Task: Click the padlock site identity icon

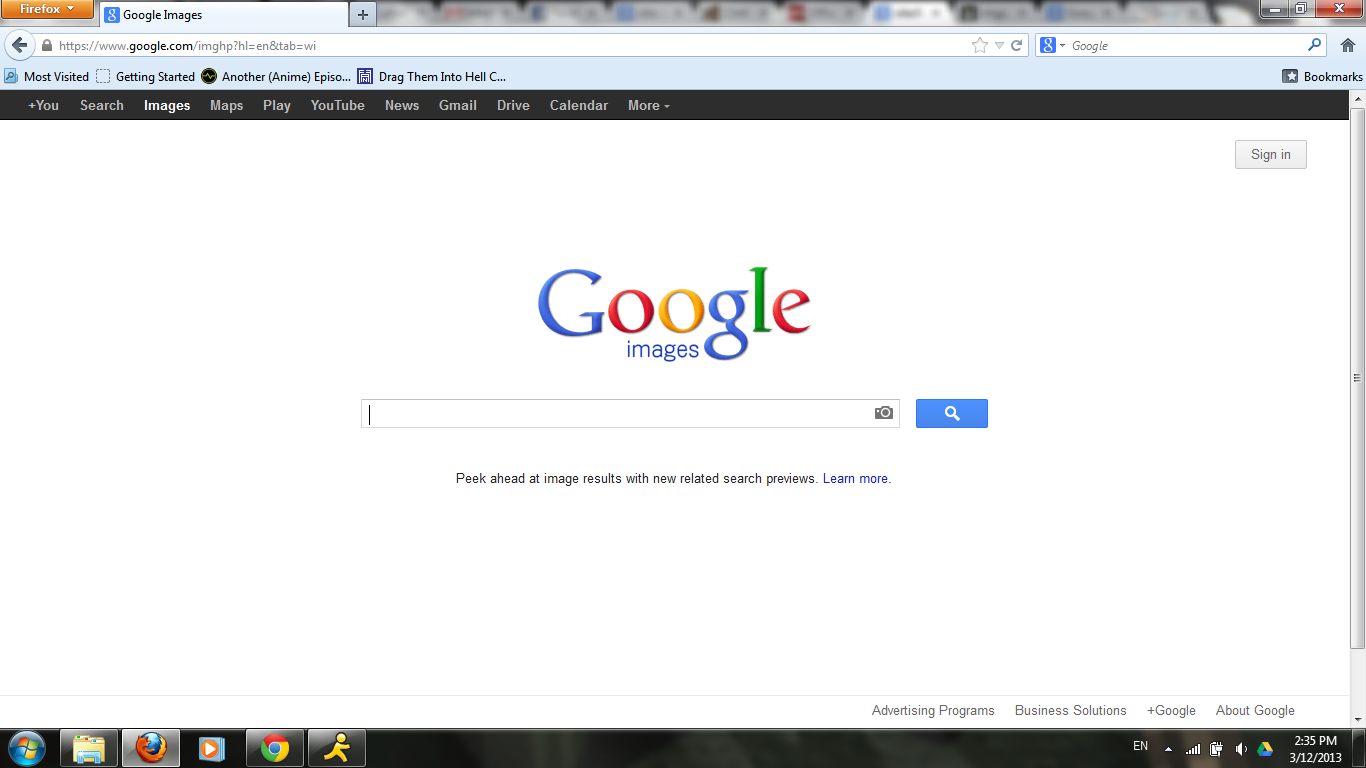Action: coord(46,46)
